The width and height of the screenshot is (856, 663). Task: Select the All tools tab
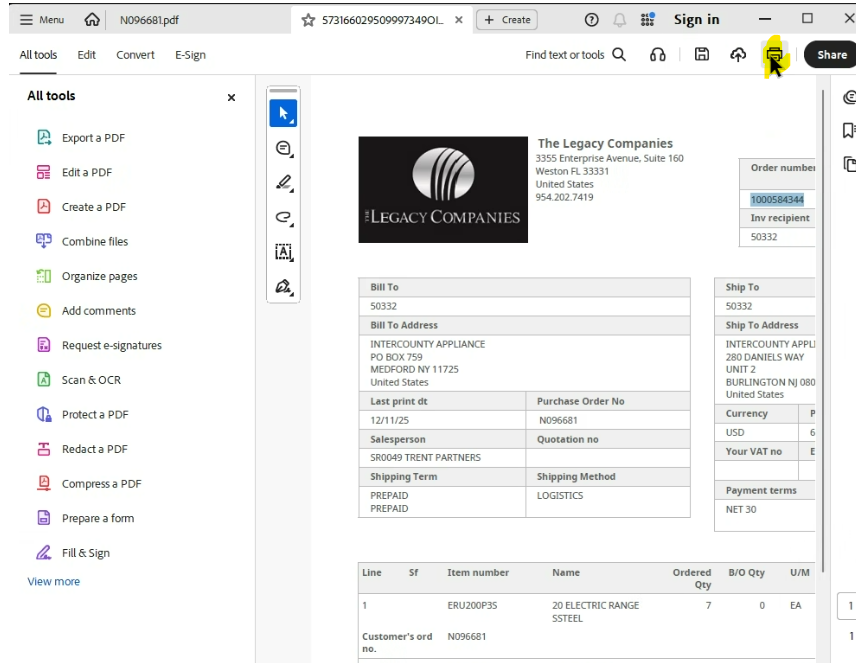(38, 55)
